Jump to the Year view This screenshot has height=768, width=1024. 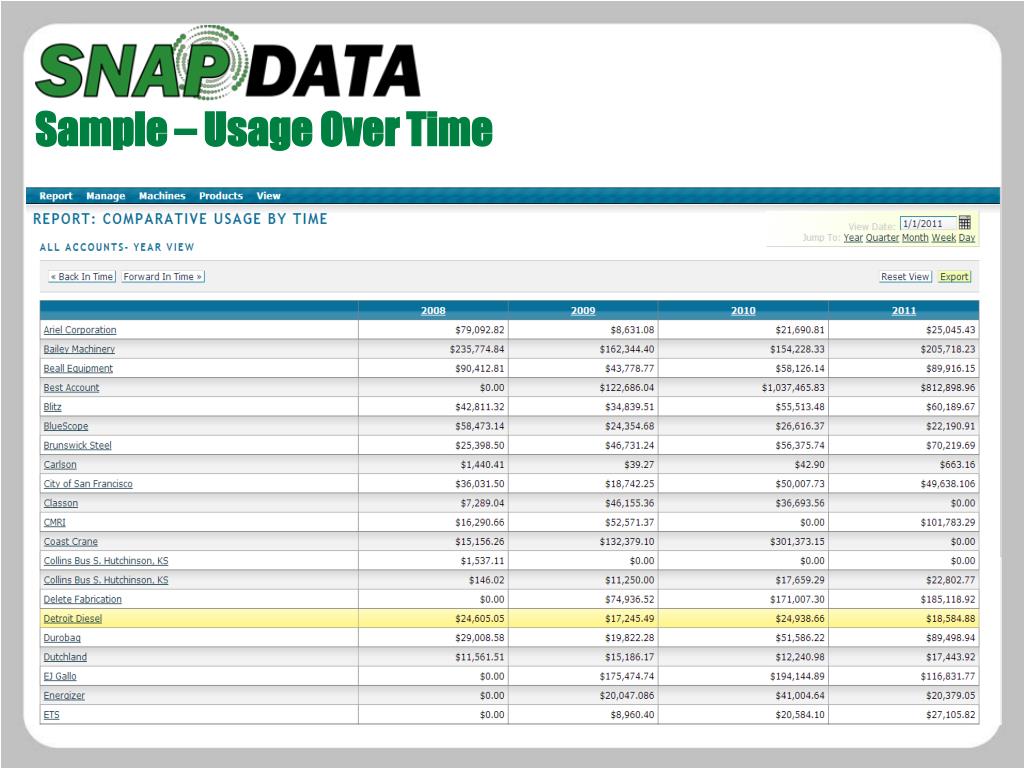[853, 238]
